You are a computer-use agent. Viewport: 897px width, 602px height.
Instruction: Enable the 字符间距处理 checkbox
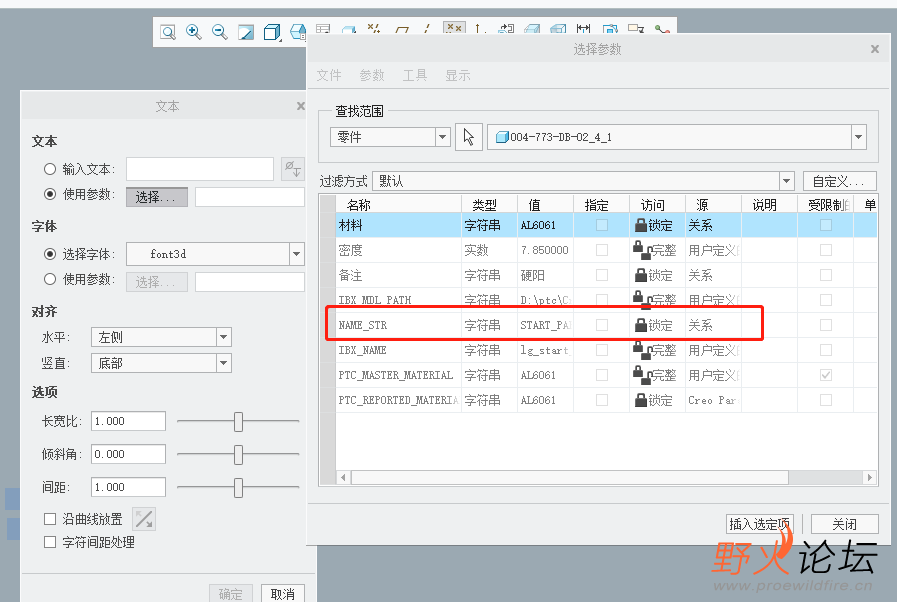[x=50, y=542]
